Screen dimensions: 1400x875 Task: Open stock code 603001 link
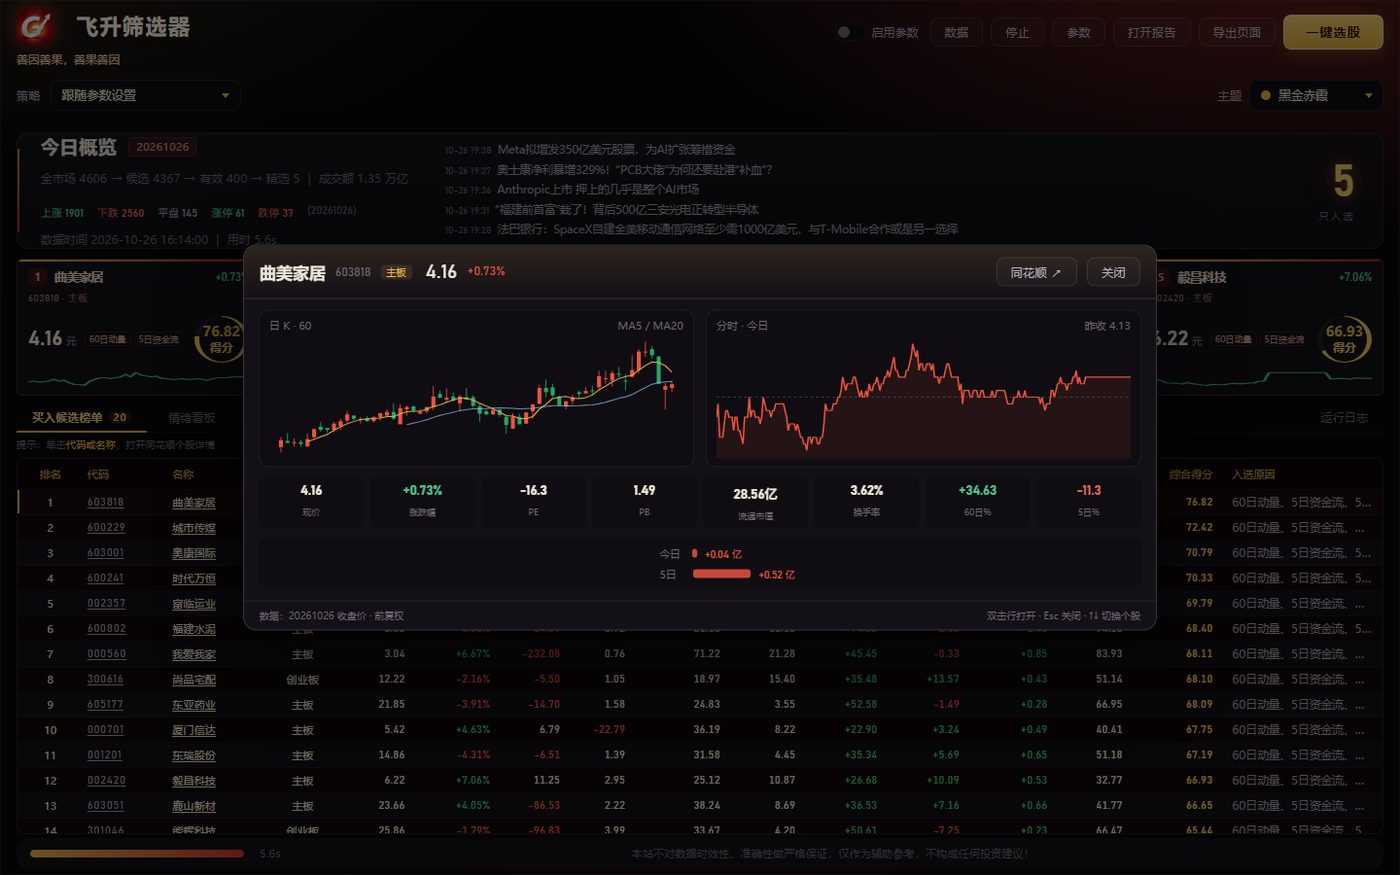coord(106,552)
